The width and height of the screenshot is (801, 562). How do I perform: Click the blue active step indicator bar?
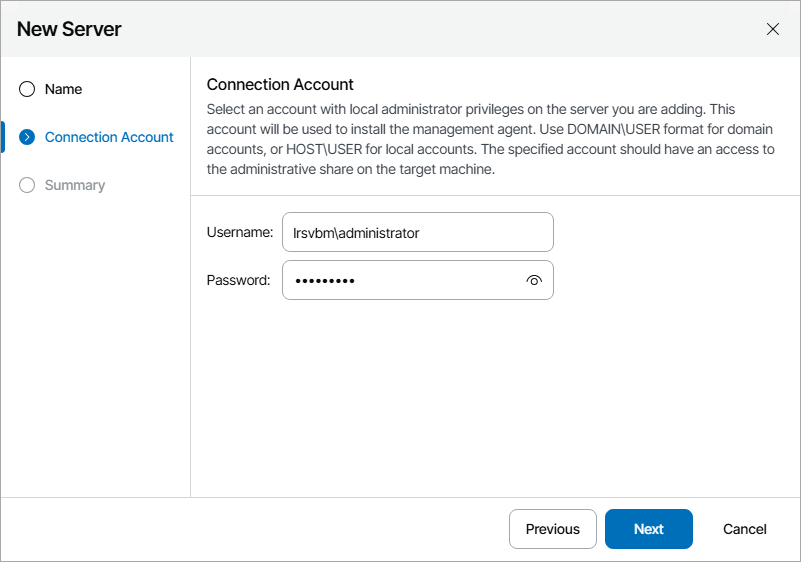click(x=3, y=137)
